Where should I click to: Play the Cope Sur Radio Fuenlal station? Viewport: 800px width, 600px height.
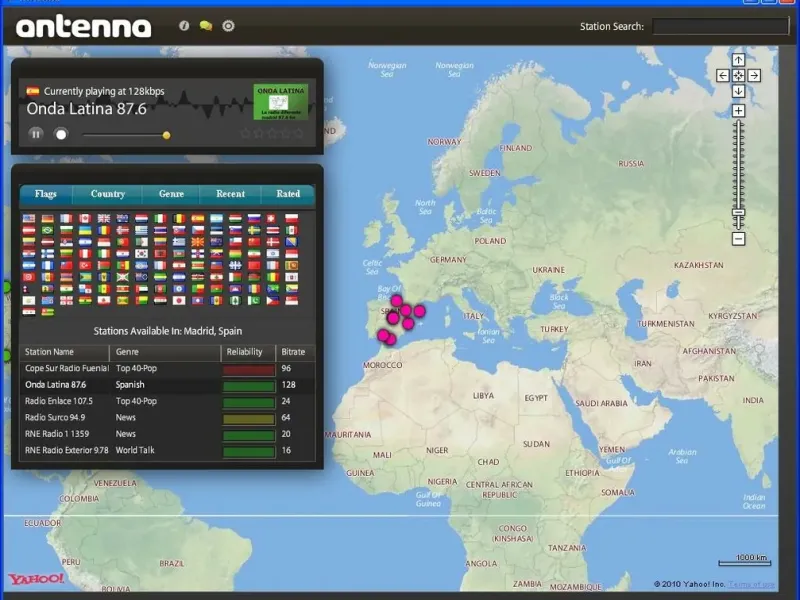tap(167, 368)
